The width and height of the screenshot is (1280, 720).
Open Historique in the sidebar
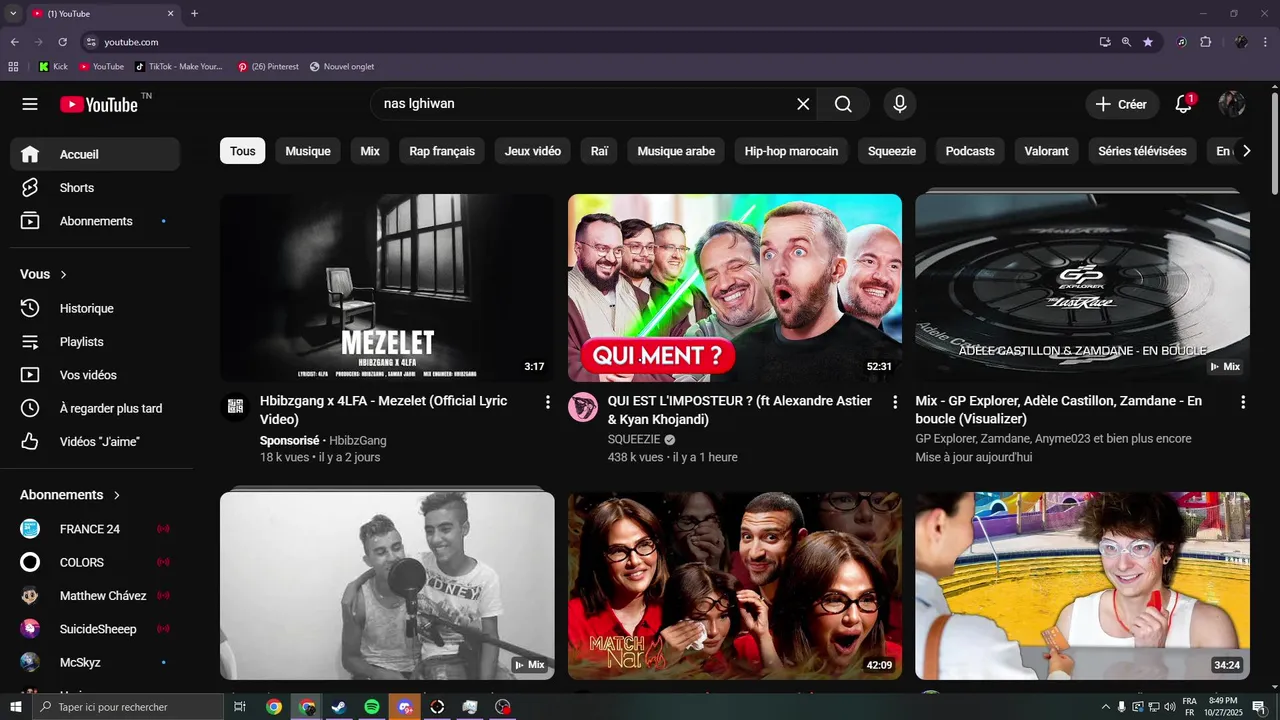(x=95, y=309)
